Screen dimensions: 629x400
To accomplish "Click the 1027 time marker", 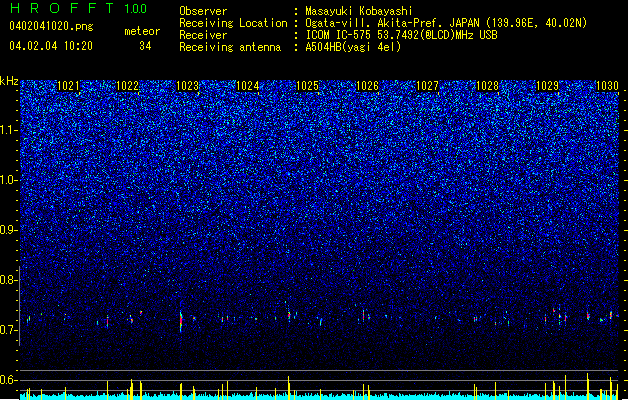I will tap(428, 86).
